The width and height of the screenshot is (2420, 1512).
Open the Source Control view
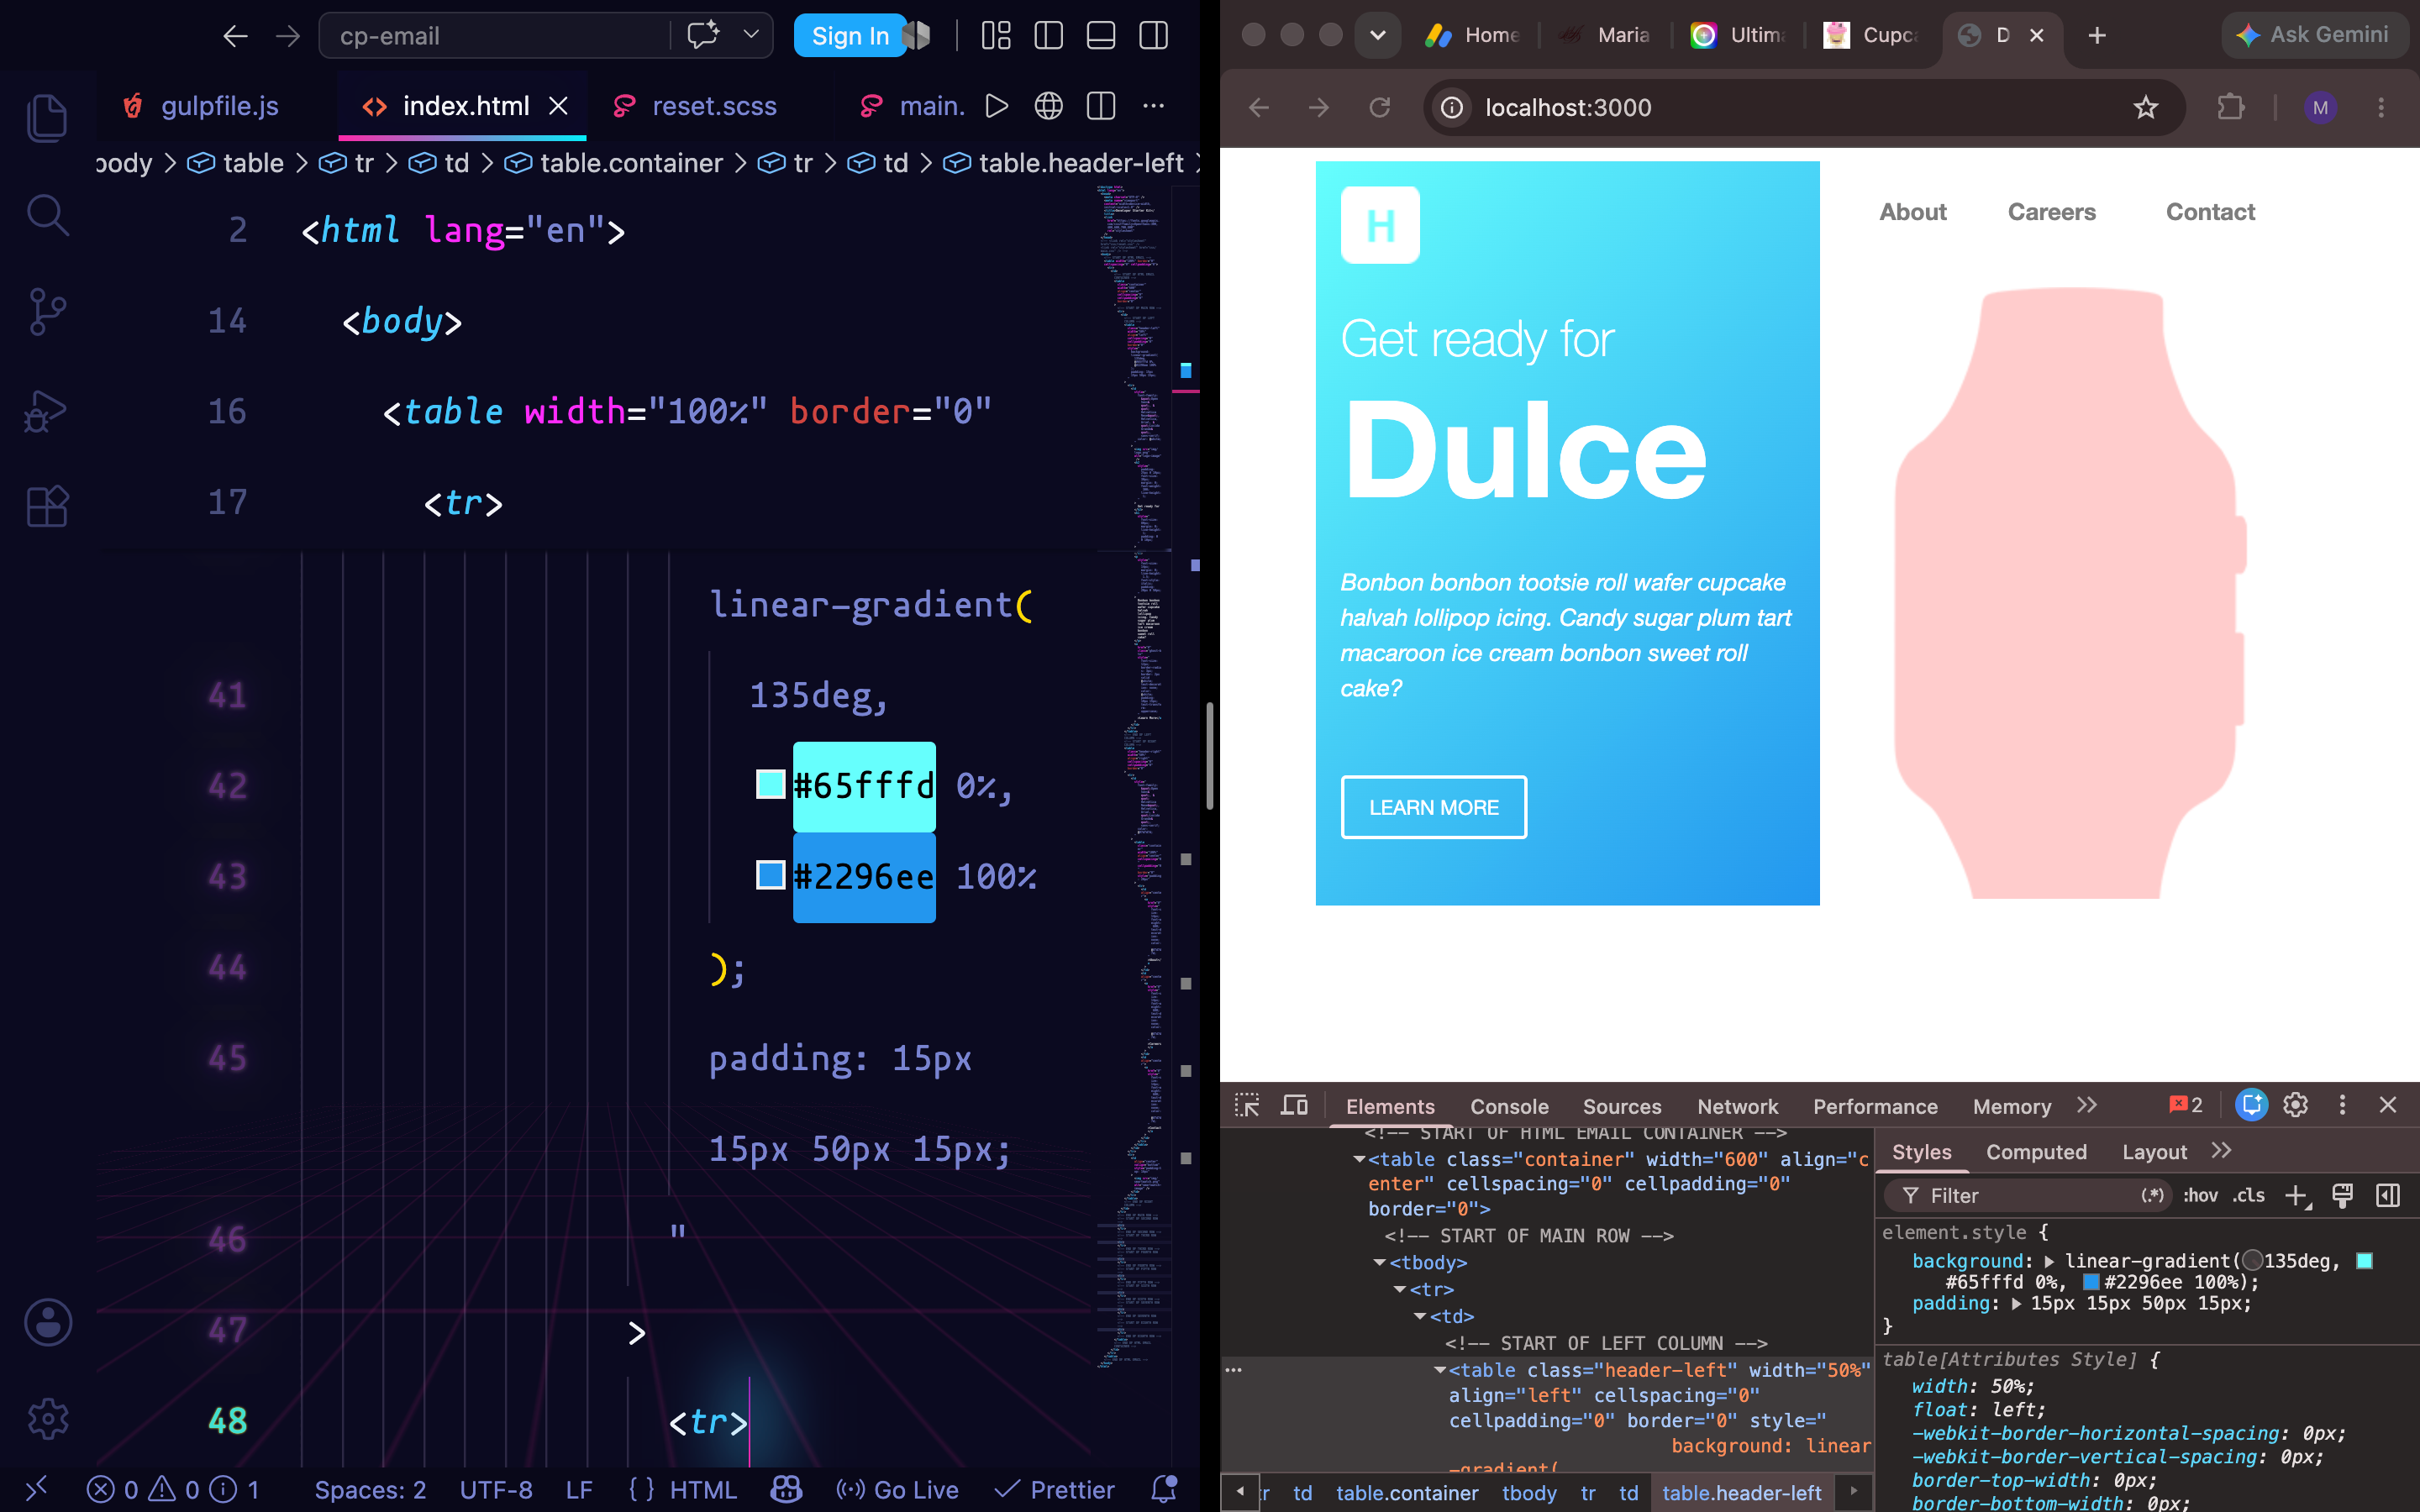pyautogui.click(x=47, y=312)
